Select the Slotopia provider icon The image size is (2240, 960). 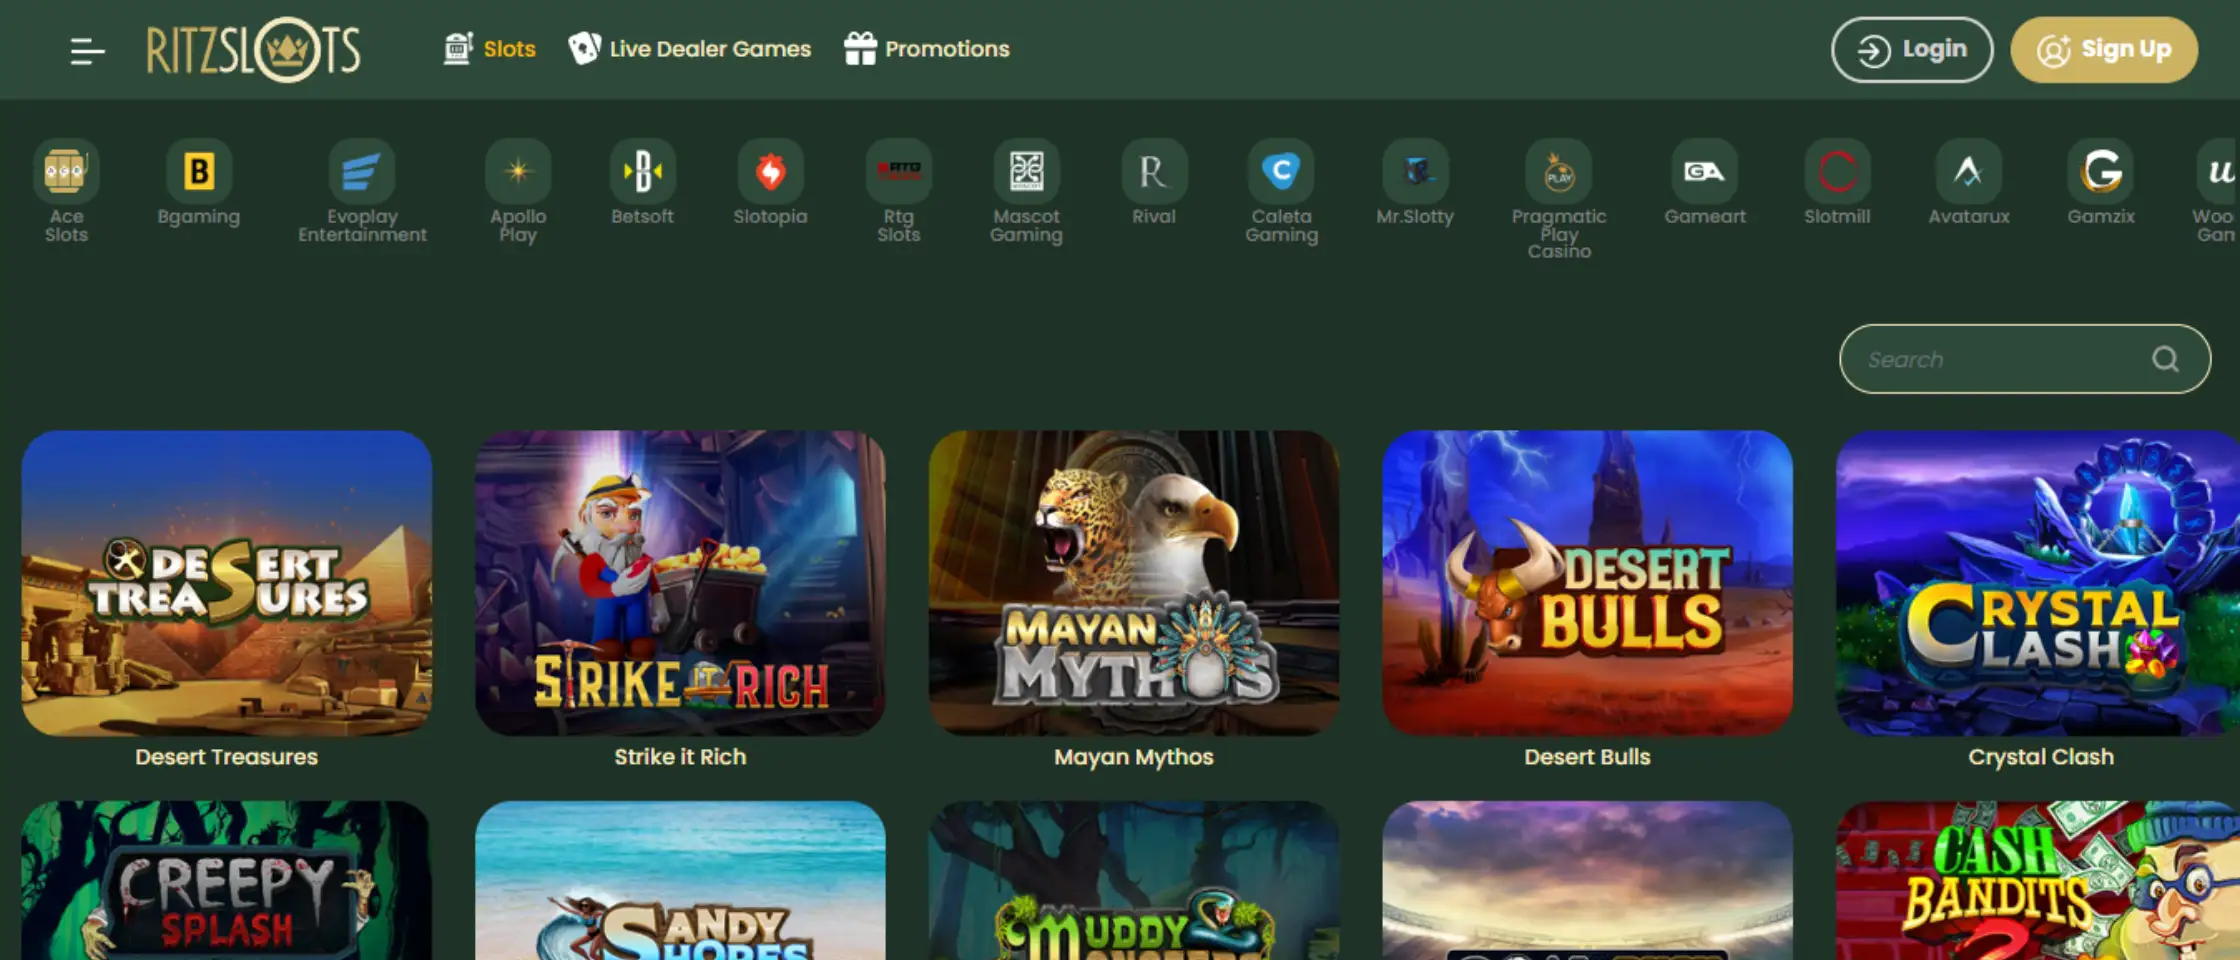pyautogui.click(x=769, y=172)
